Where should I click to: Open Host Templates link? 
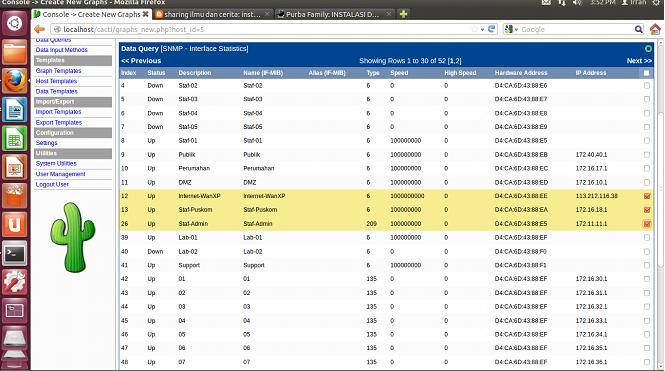[56, 81]
